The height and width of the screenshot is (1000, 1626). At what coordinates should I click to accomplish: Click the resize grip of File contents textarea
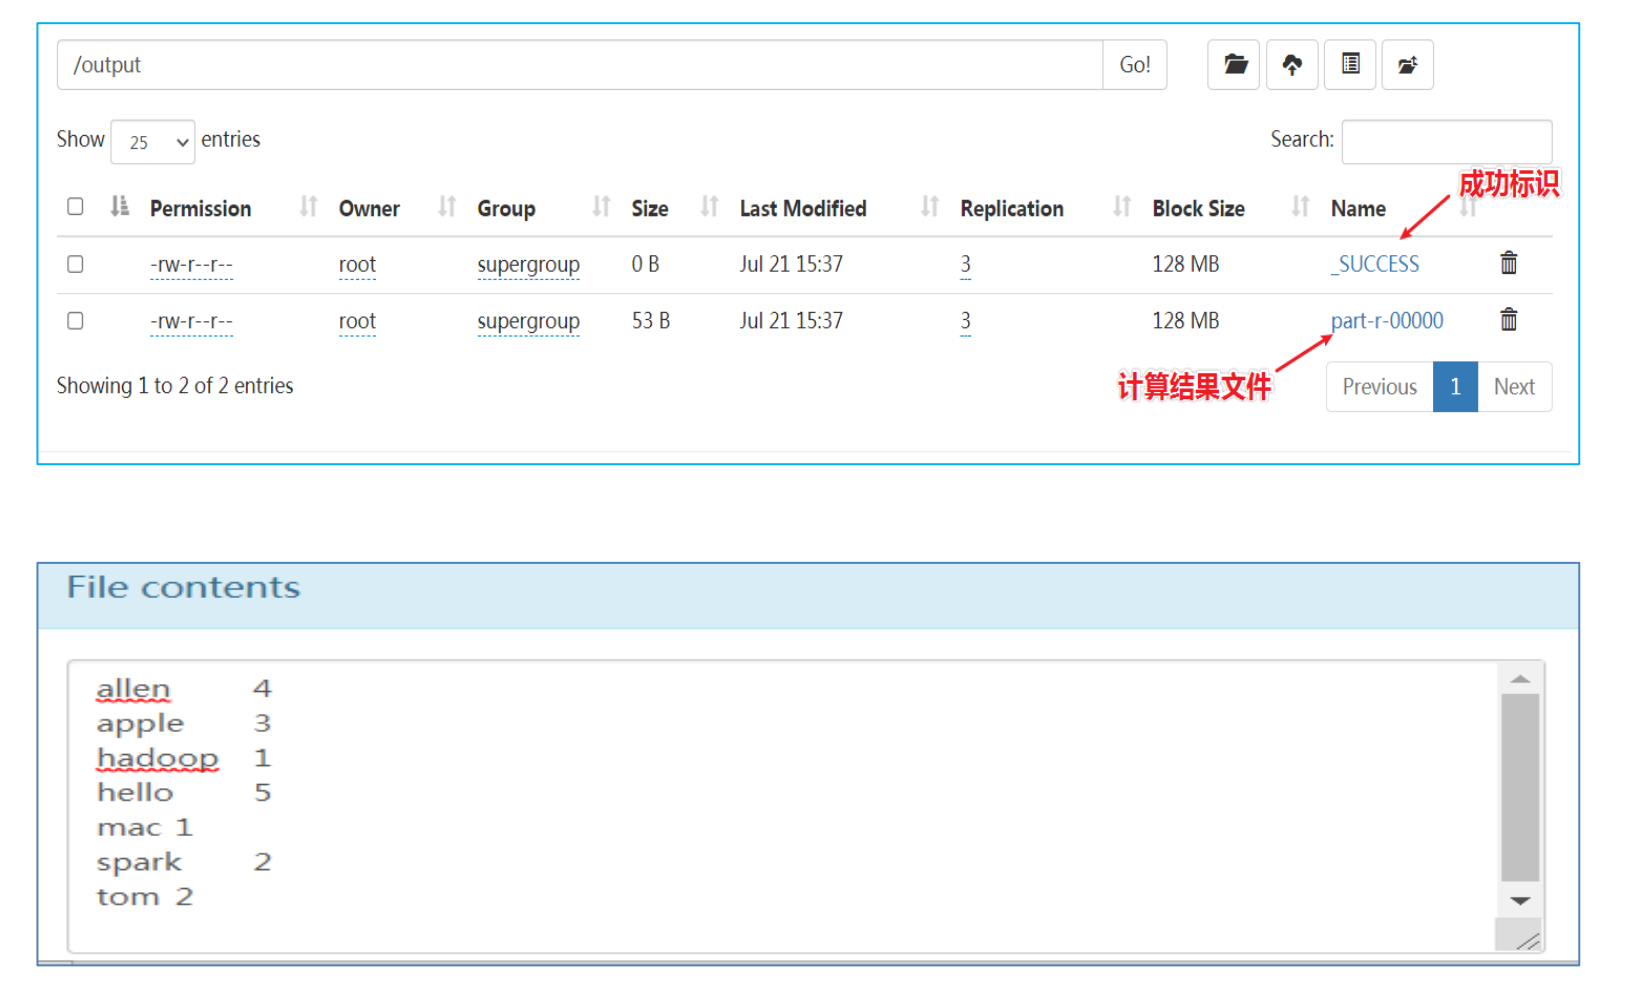(1526, 940)
